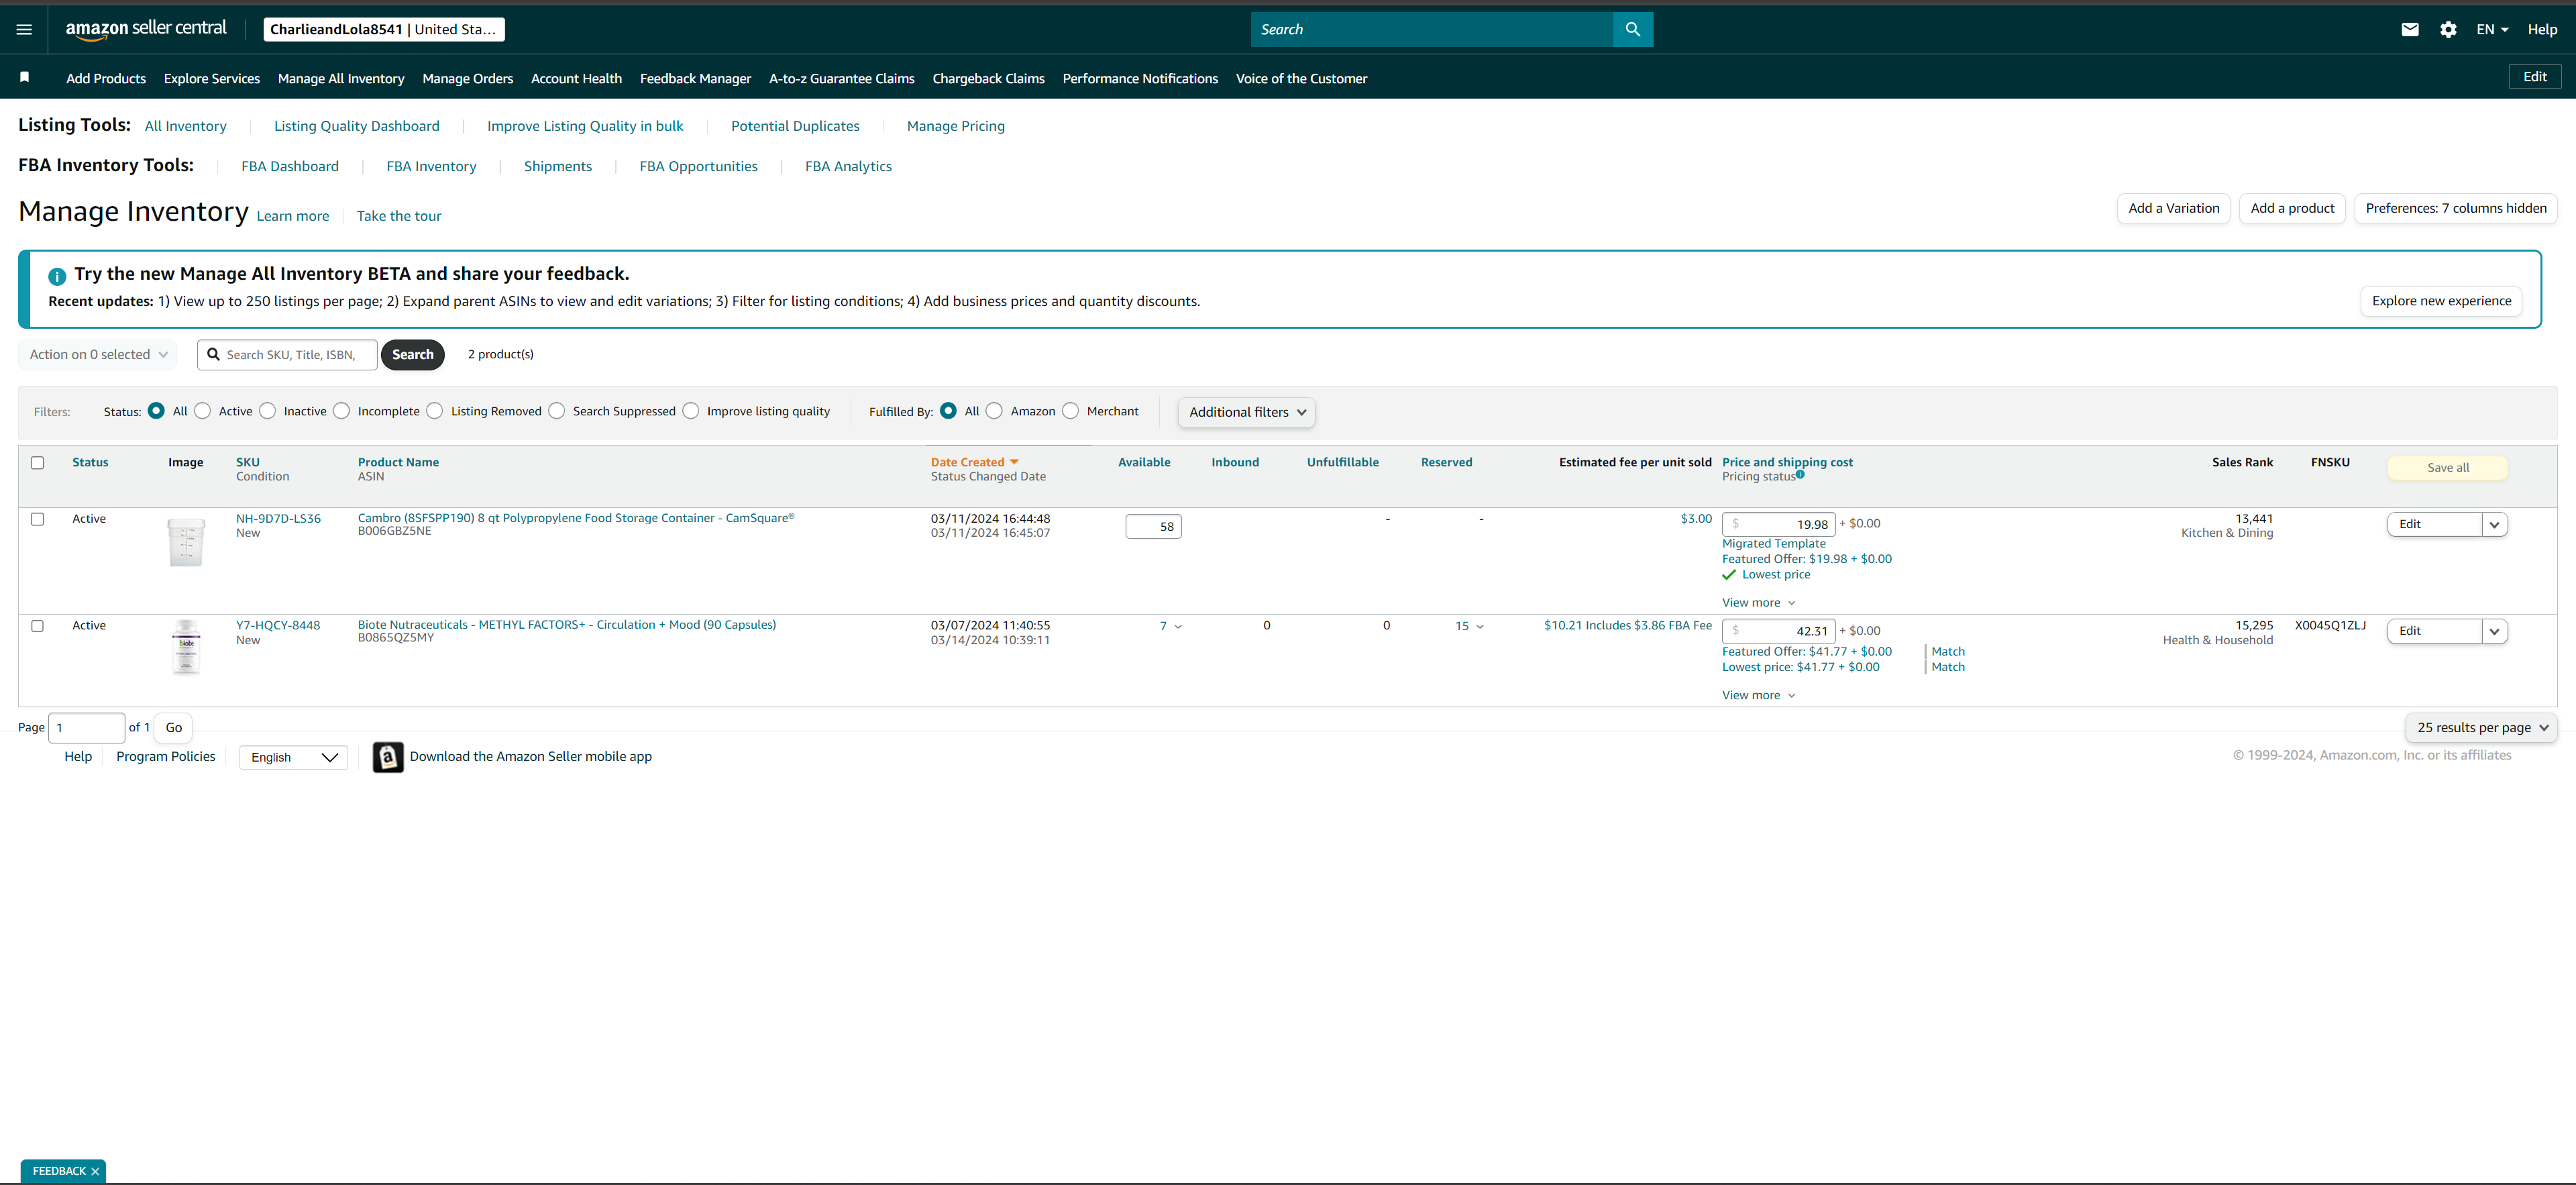Select the Listing Removed status filter
The width and height of the screenshot is (2576, 1185).
pos(435,411)
